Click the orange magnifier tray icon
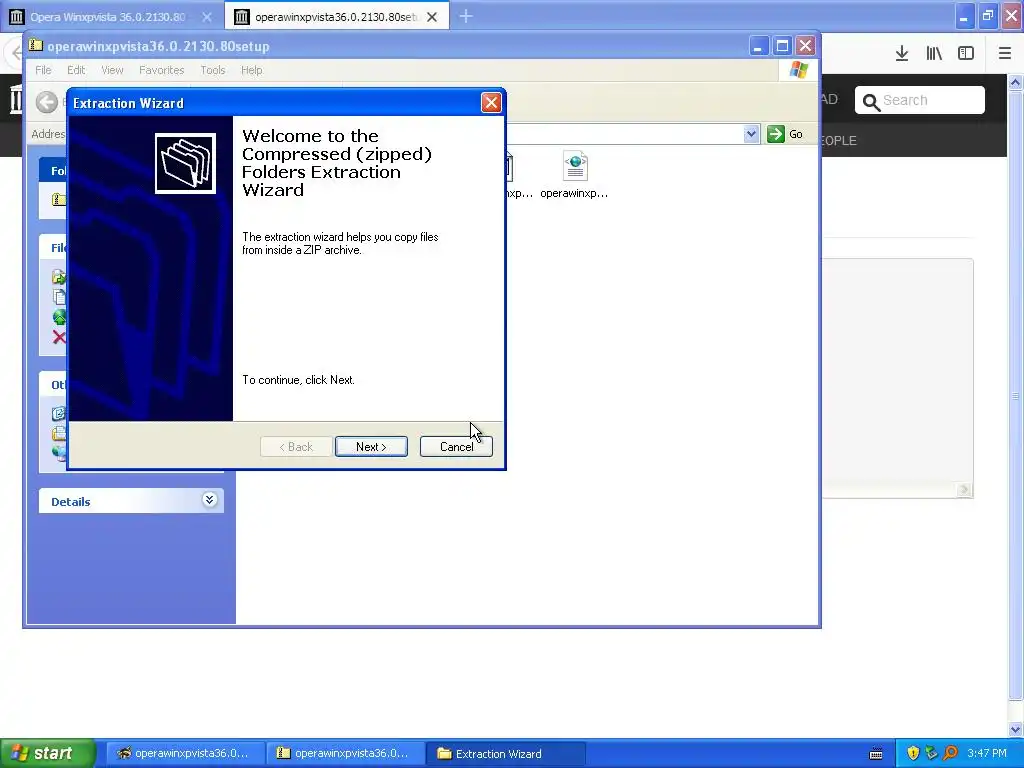1024x768 pixels. tap(951, 753)
